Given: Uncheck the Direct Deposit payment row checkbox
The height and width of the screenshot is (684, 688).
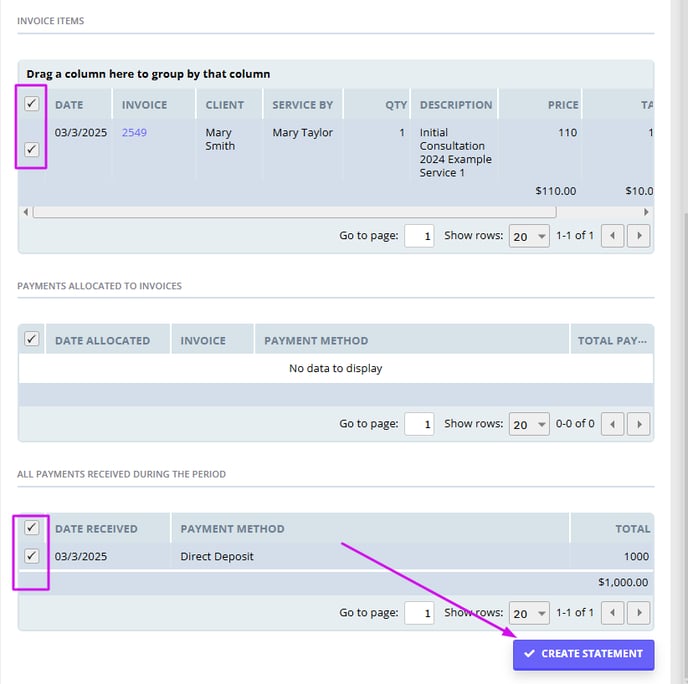Looking at the screenshot, I should tap(32, 556).
